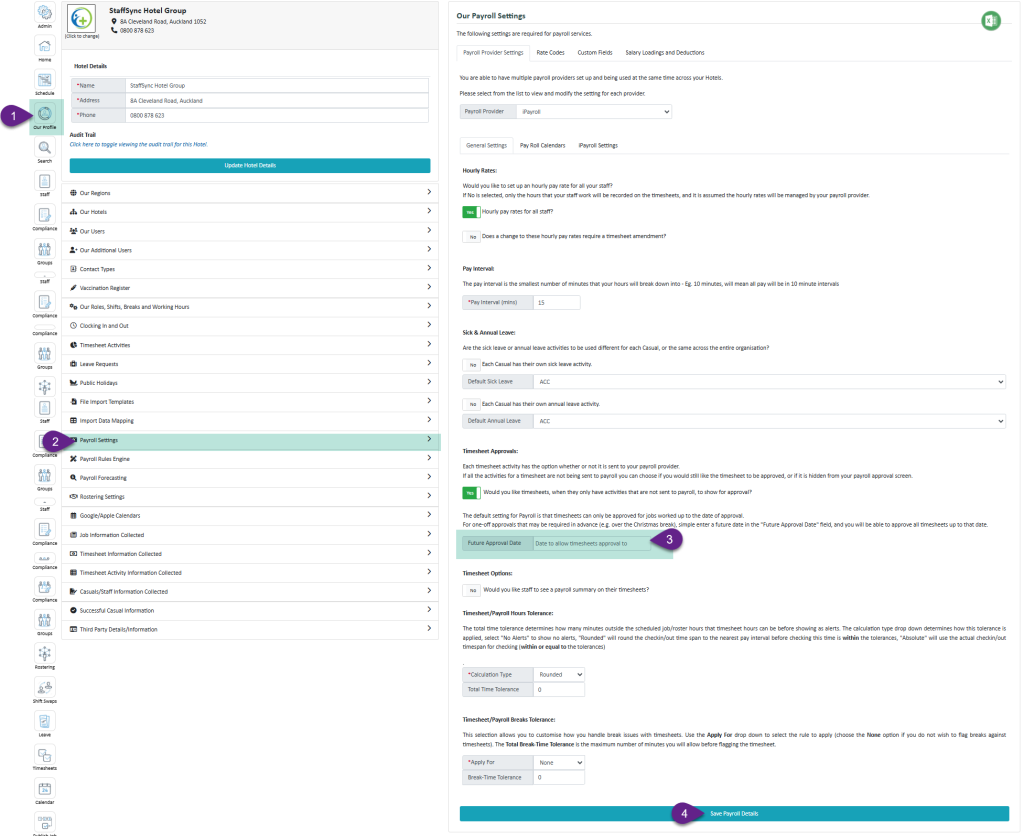Change the hotel logo image
The height and width of the screenshot is (836, 1024).
[x=82, y=19]
